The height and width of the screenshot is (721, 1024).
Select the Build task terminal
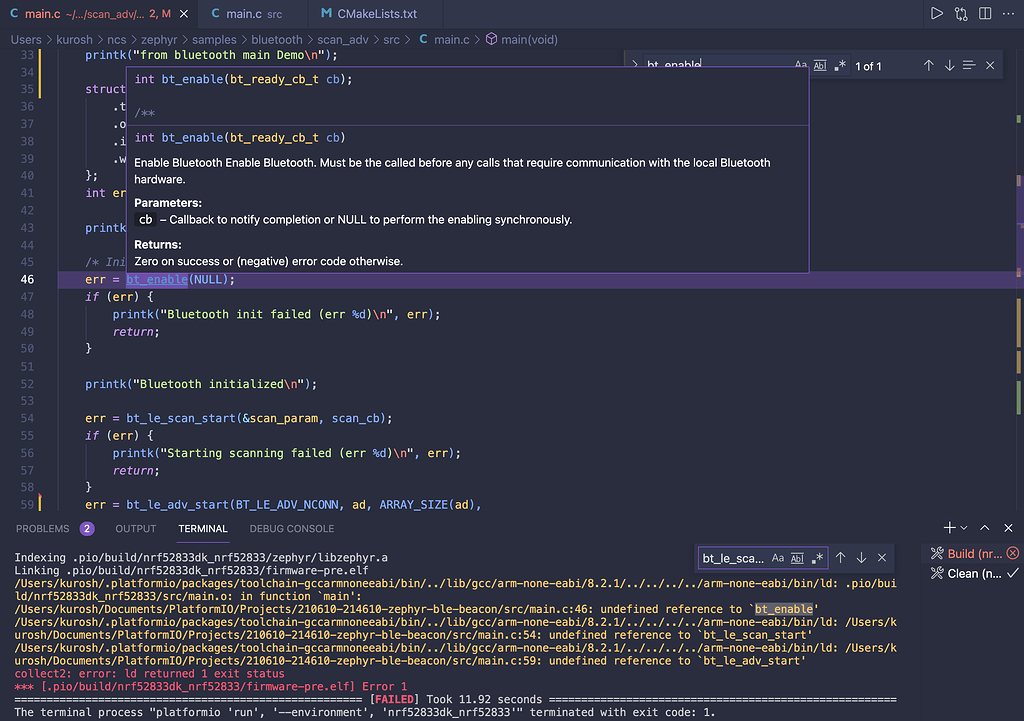tap(973, 554)
